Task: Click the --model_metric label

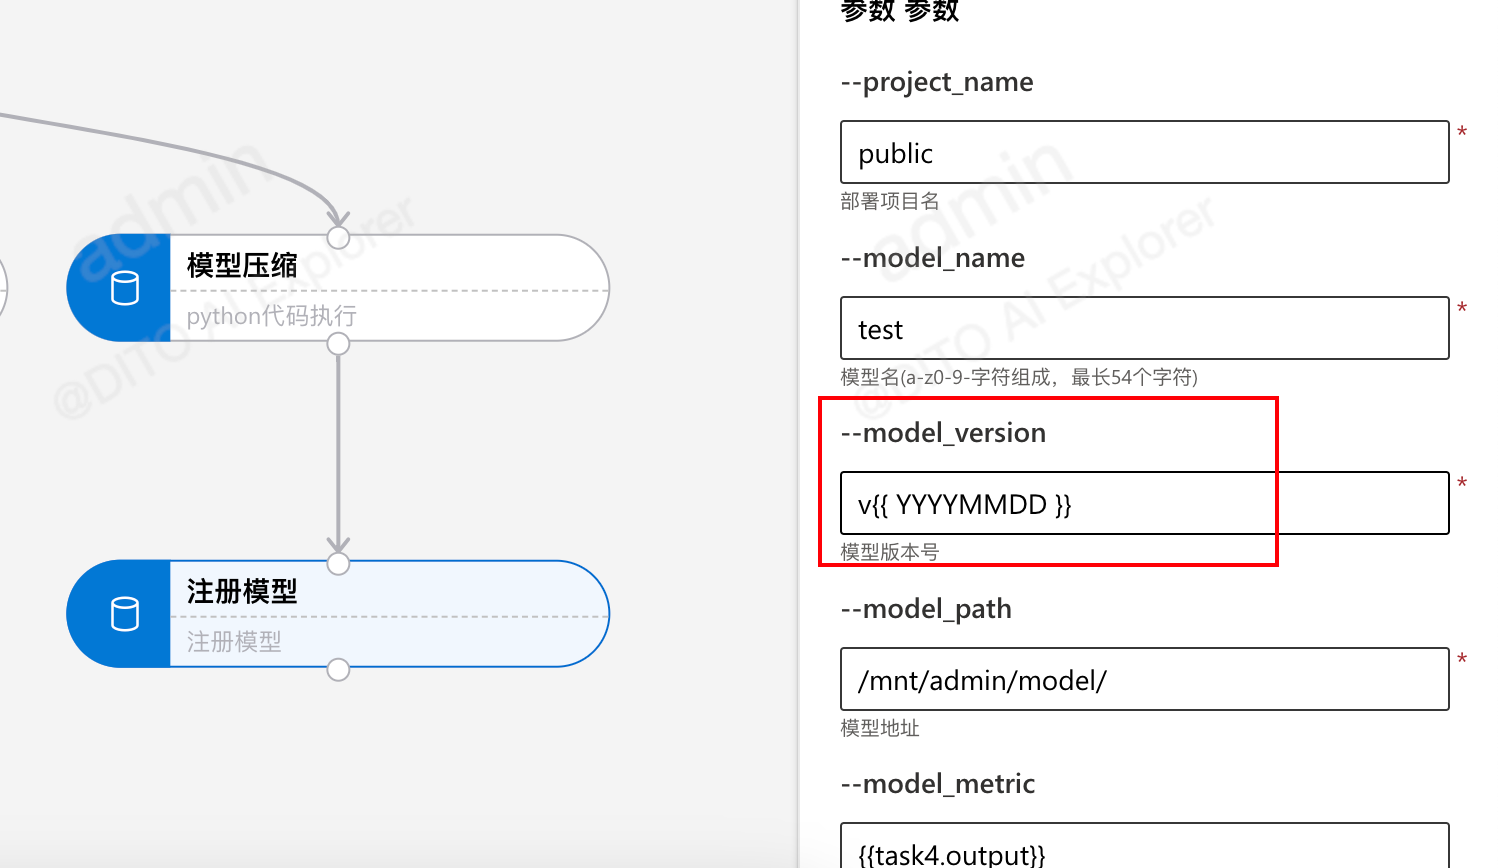Action: (x=937, y=784)
